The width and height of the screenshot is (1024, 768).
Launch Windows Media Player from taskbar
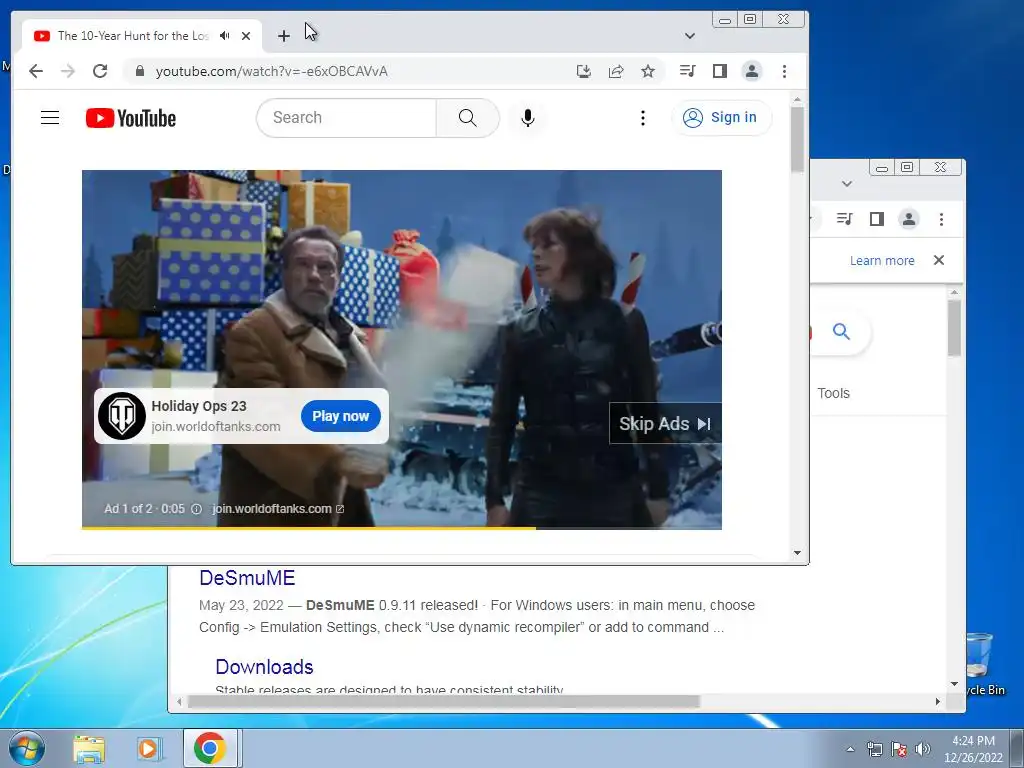(150, 749)
